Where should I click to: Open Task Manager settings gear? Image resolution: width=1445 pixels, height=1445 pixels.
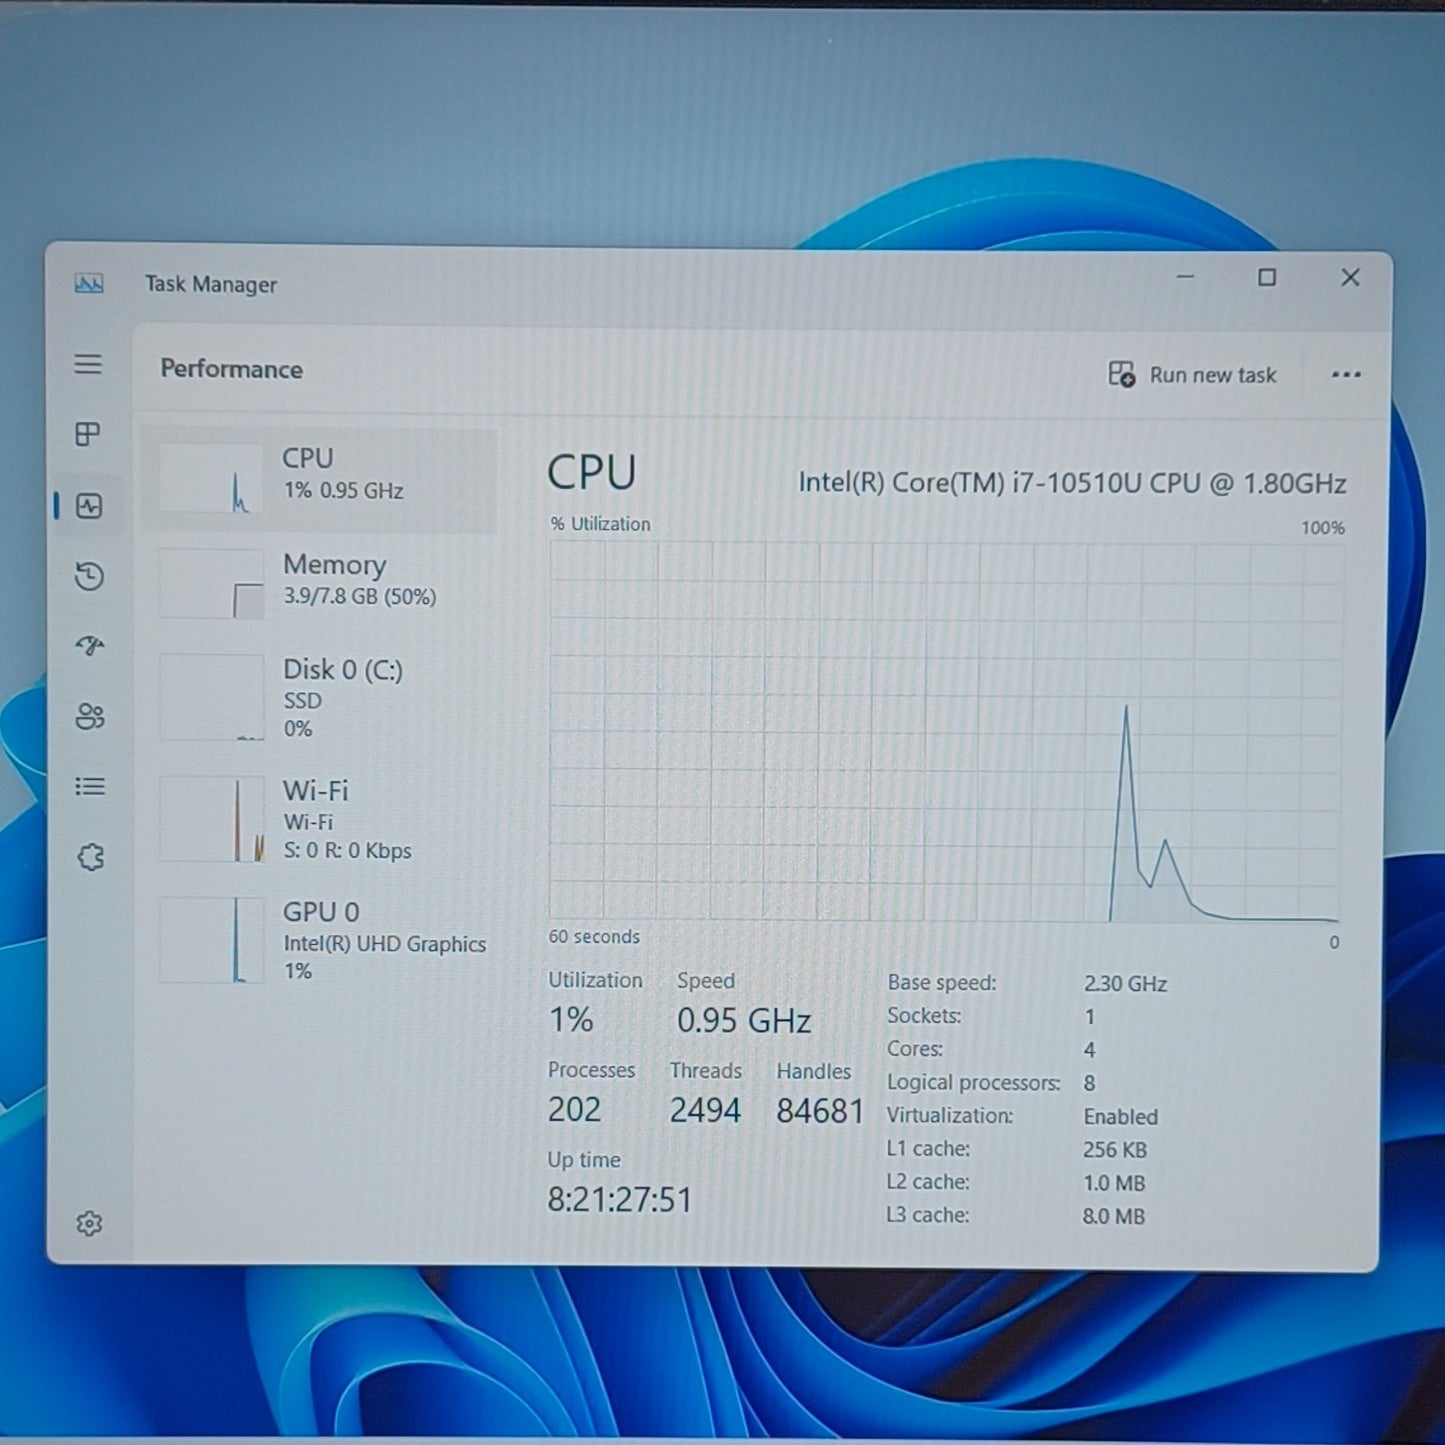(x=89, y=1223)
